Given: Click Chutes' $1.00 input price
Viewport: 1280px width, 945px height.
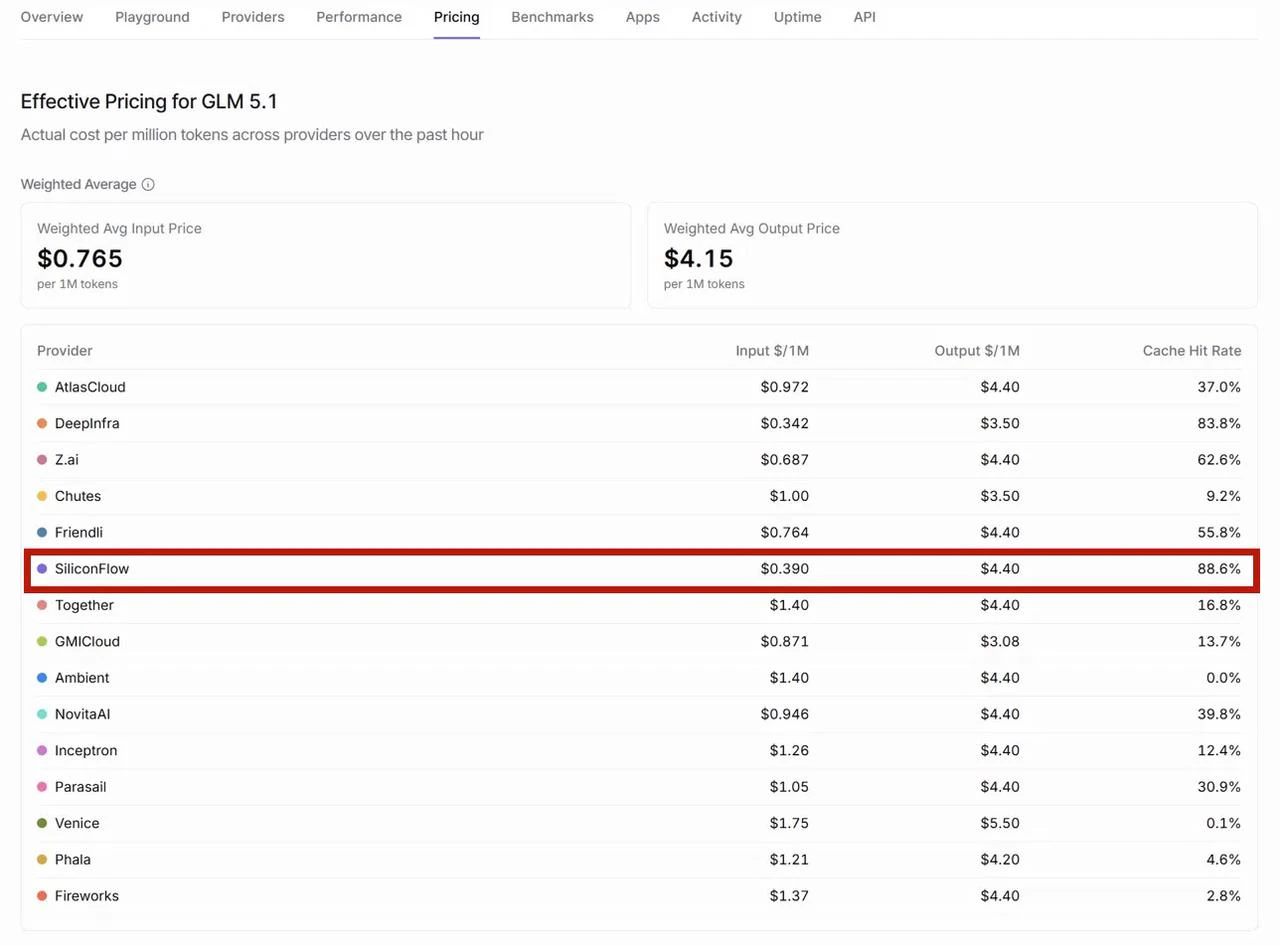Looking at the screenshot, I should [790, 496].
